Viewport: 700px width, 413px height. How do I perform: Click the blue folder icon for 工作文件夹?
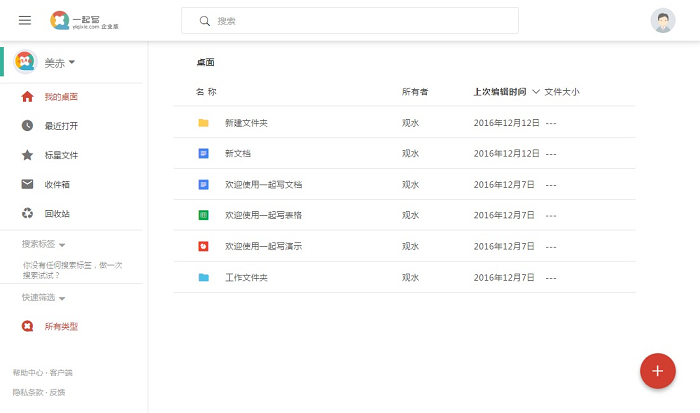tap(203, 277)
